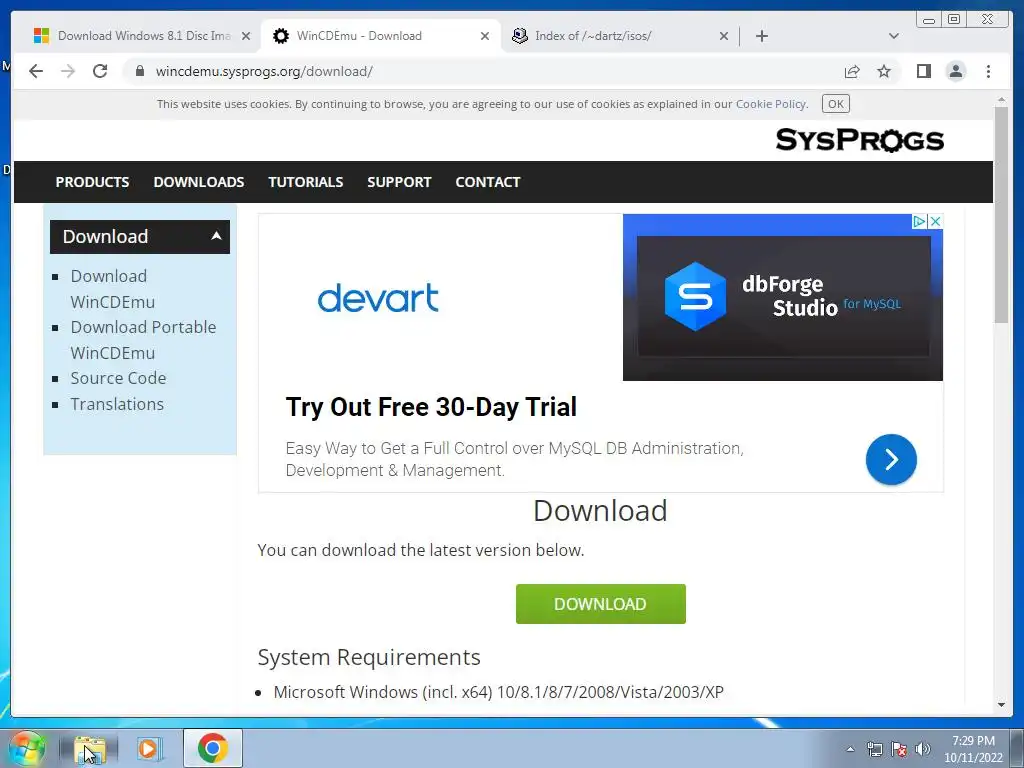Screen dimensions: 1024x768
Task: Click the SysProgs logo
Action: (x=859, y=140)
